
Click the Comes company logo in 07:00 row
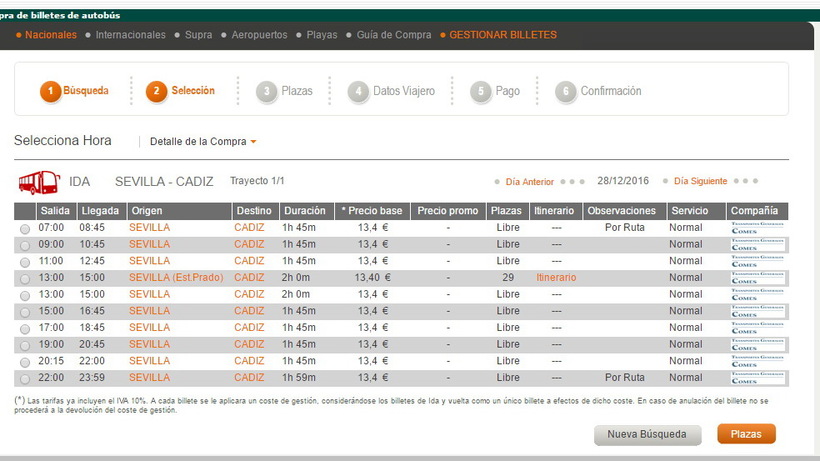tap(757, 228)
